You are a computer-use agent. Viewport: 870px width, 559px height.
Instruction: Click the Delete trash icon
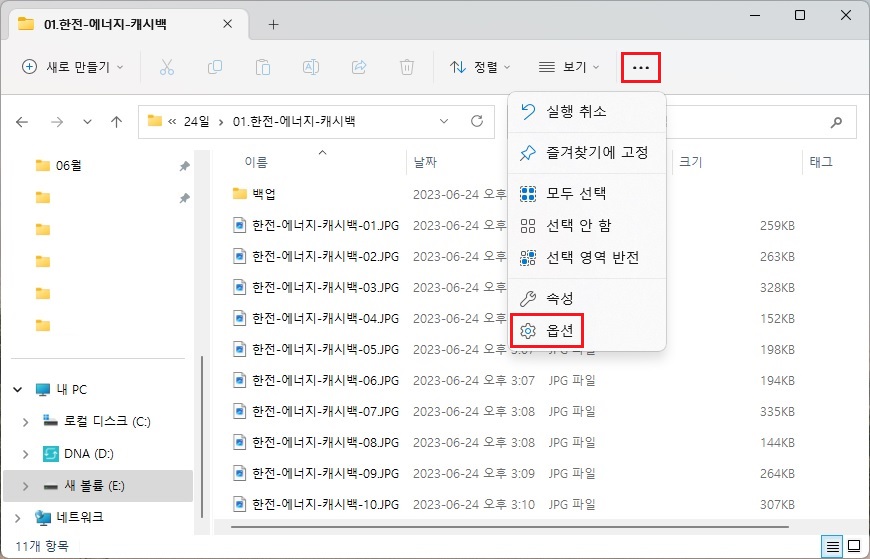click(x=407, y=67)
